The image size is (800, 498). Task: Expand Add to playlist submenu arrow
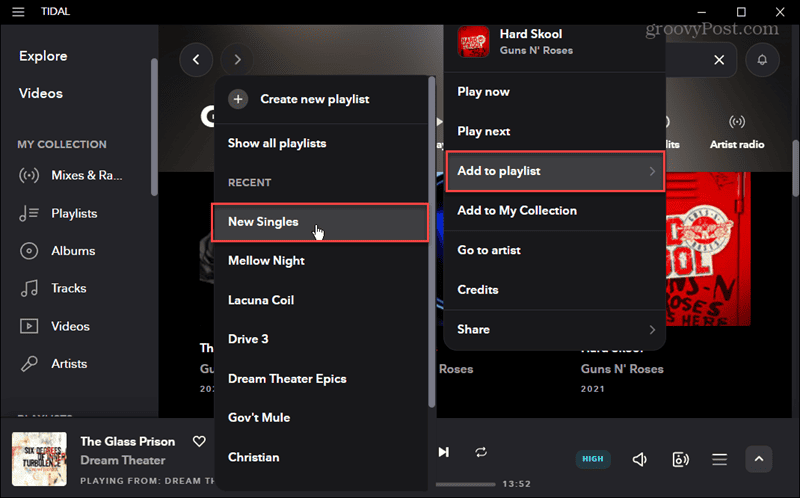[x=652, y=171]
